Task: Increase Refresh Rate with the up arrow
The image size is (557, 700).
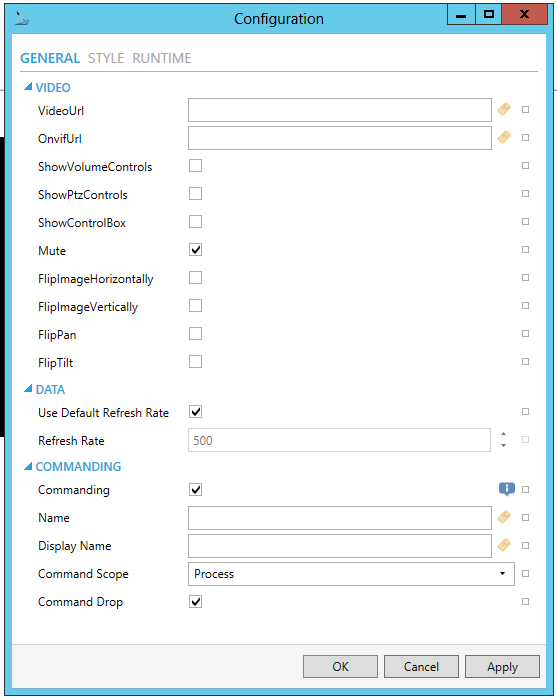Action: coord(503,434)
